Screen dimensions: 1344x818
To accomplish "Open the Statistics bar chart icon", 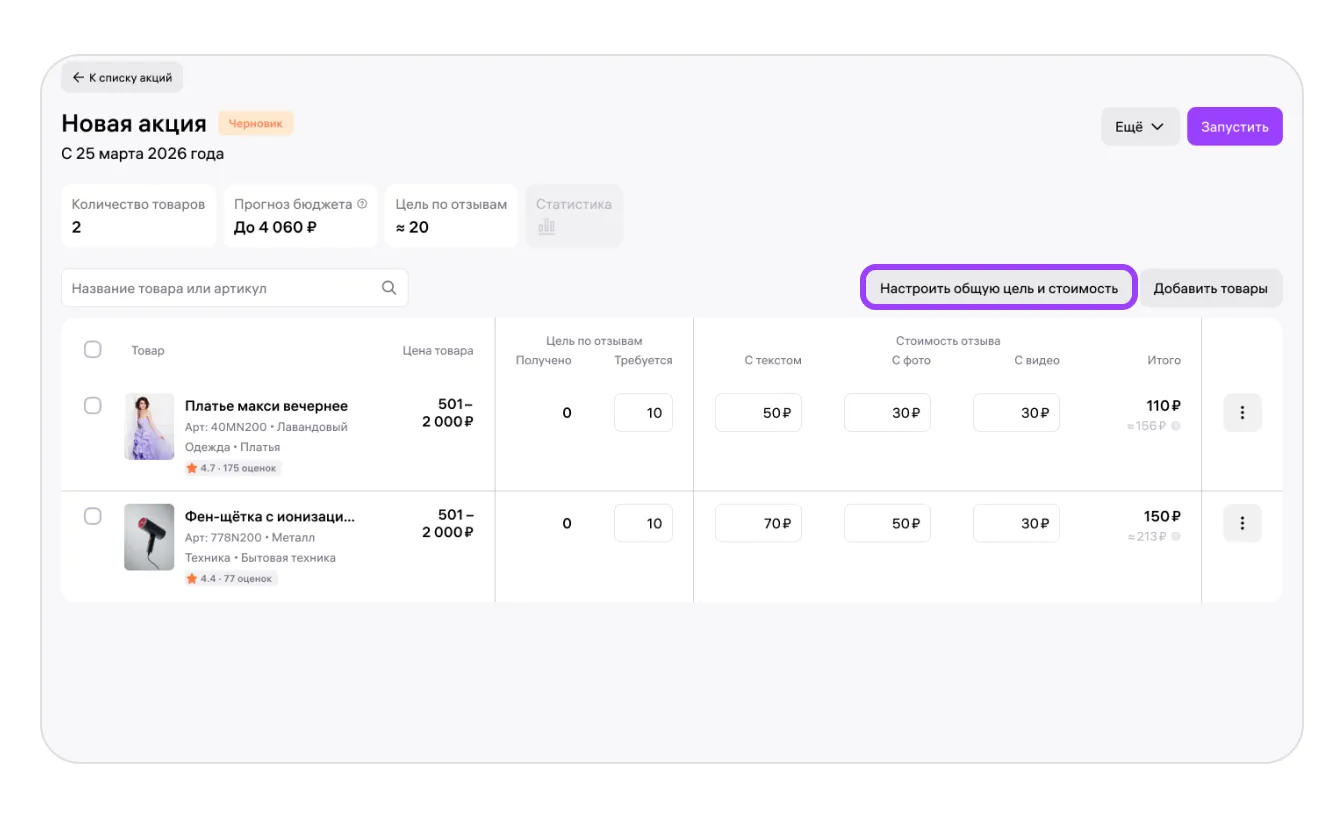I will point(547,227).
